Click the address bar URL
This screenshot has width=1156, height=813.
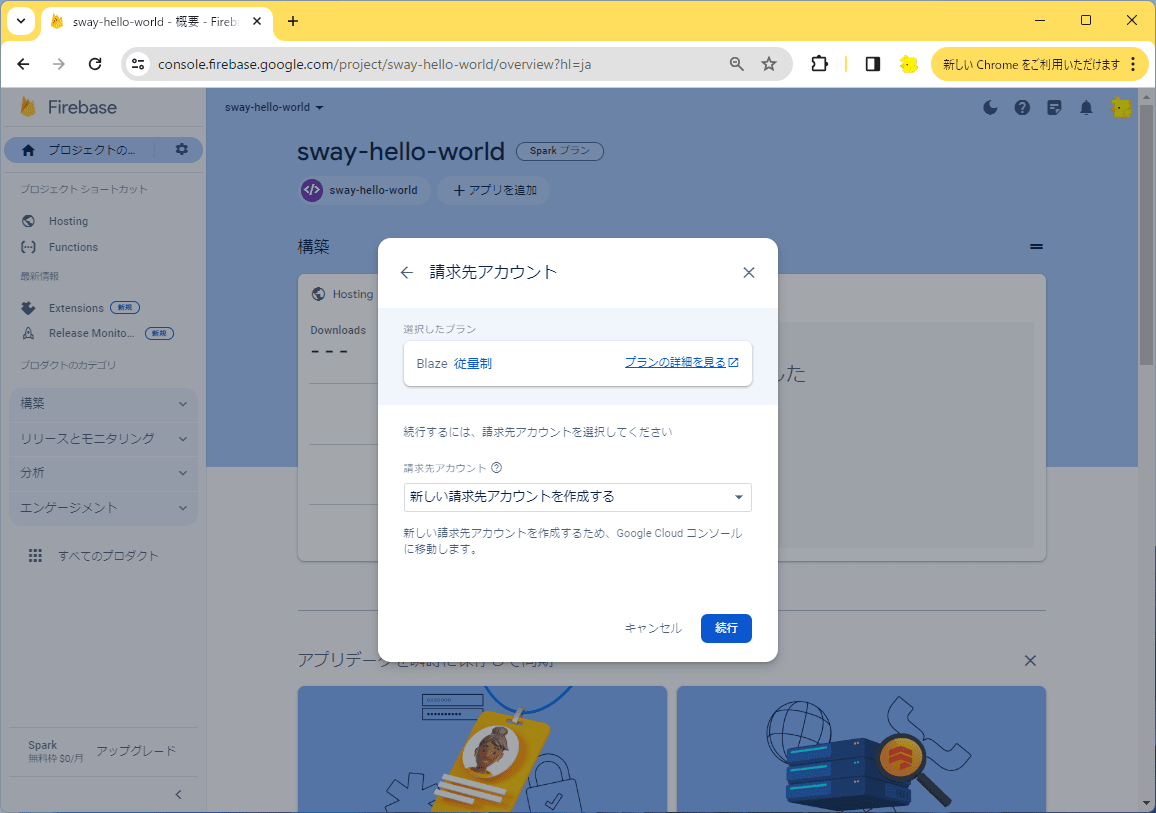375,64
